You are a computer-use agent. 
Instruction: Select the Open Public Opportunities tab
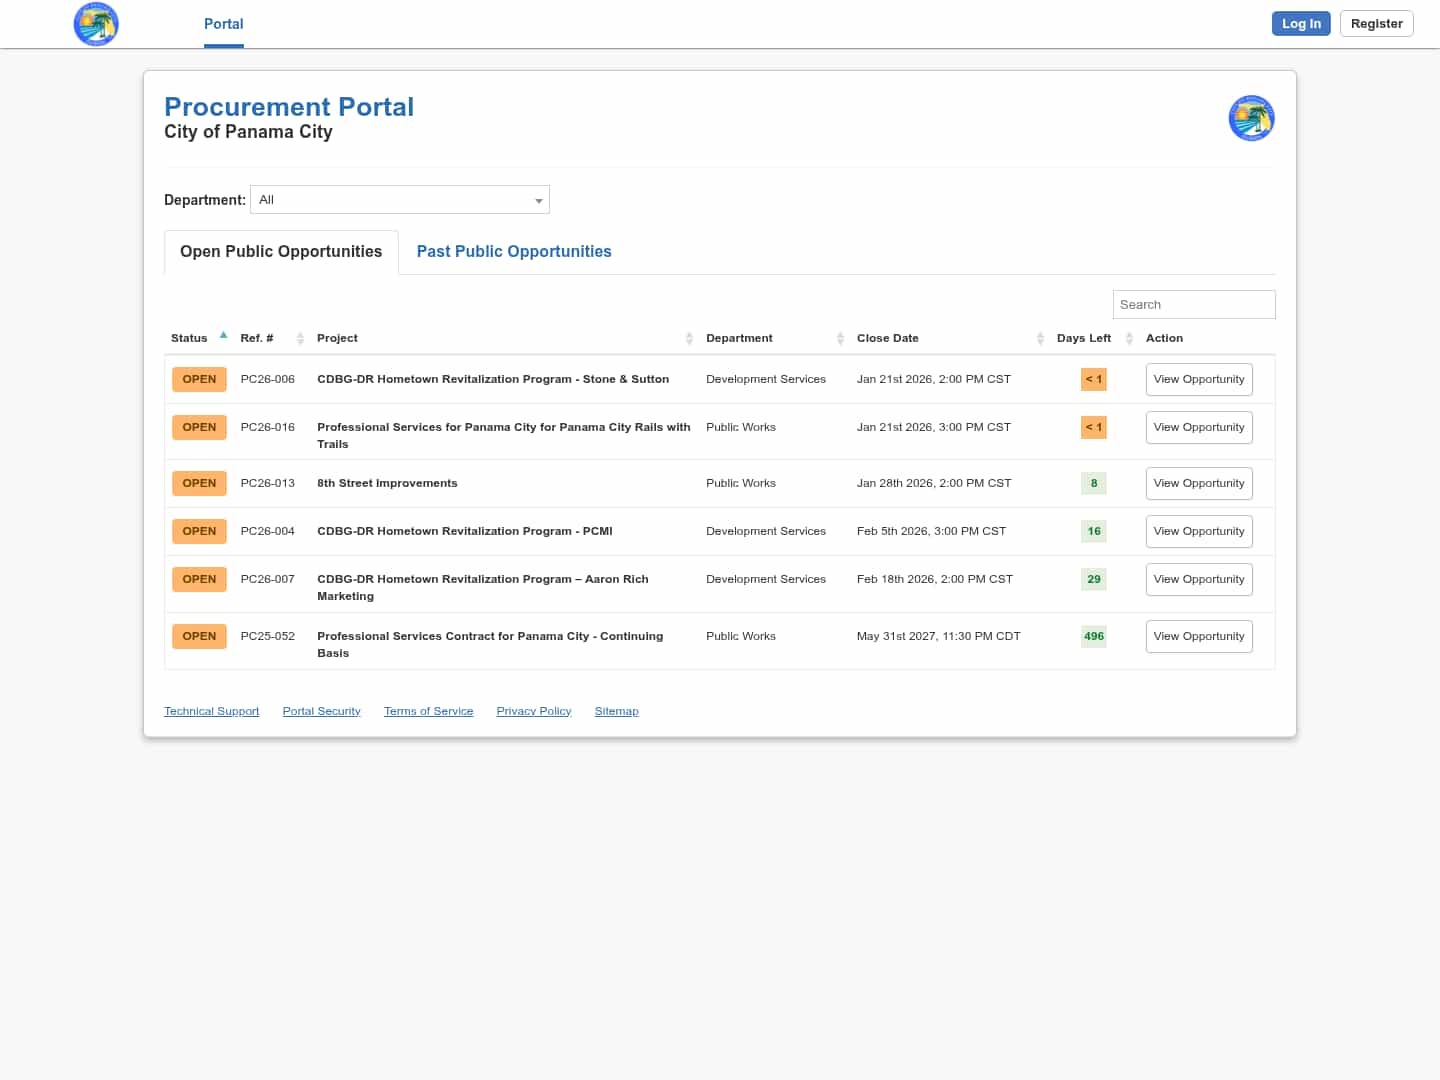[x=281, y=252]
